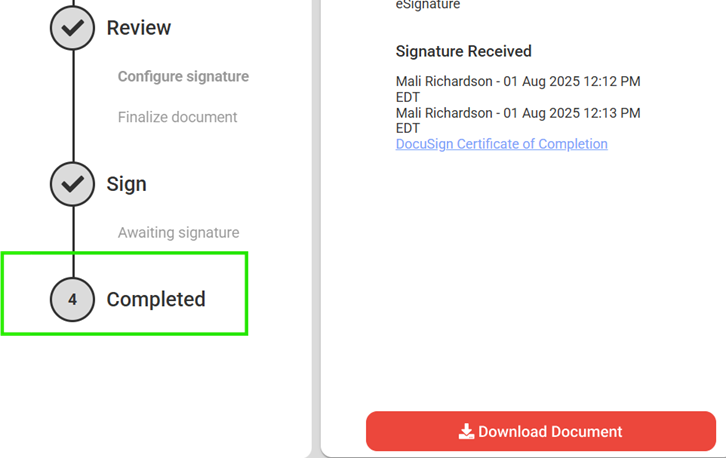Select the Finalize document sub-step
726x458 pixels.
177,117
